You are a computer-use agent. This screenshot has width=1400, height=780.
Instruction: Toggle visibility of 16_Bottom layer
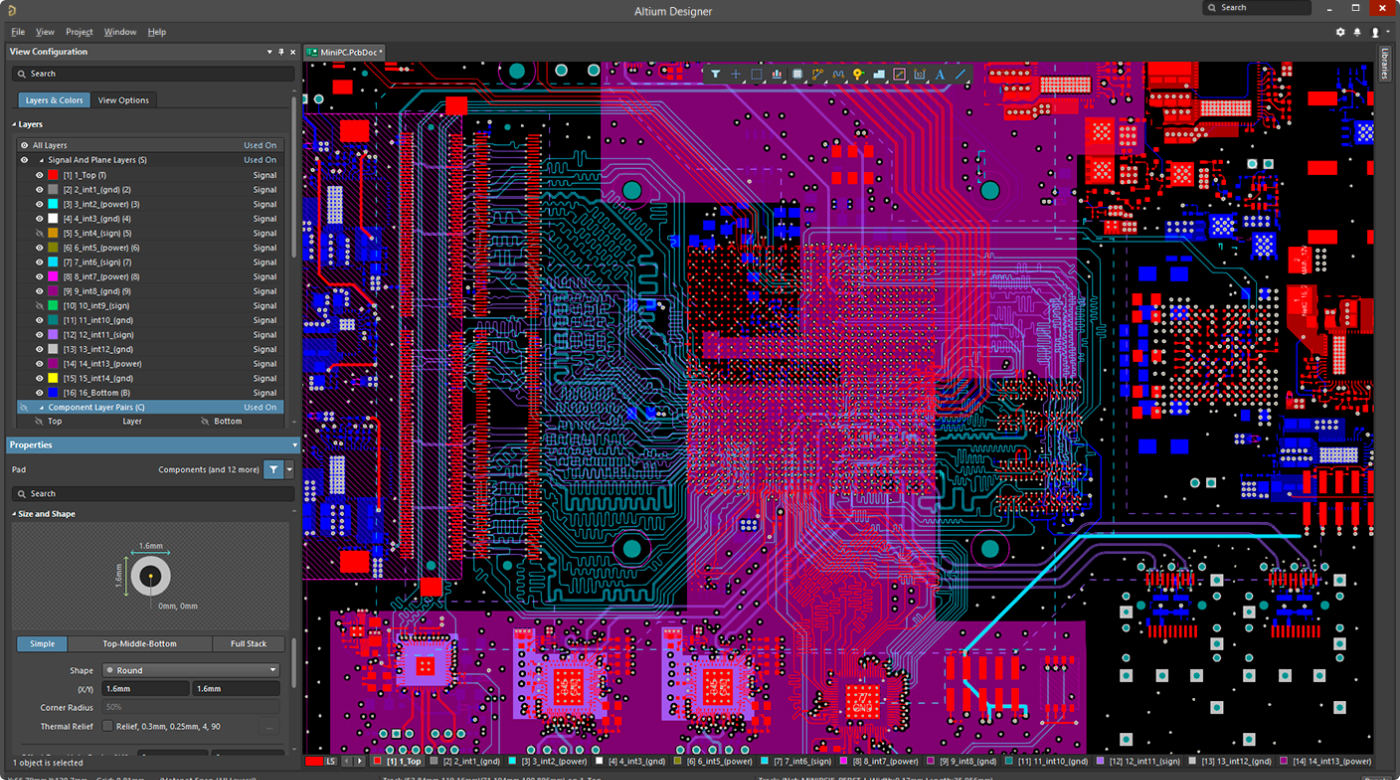pyautogui.click(x=40, y=393)
